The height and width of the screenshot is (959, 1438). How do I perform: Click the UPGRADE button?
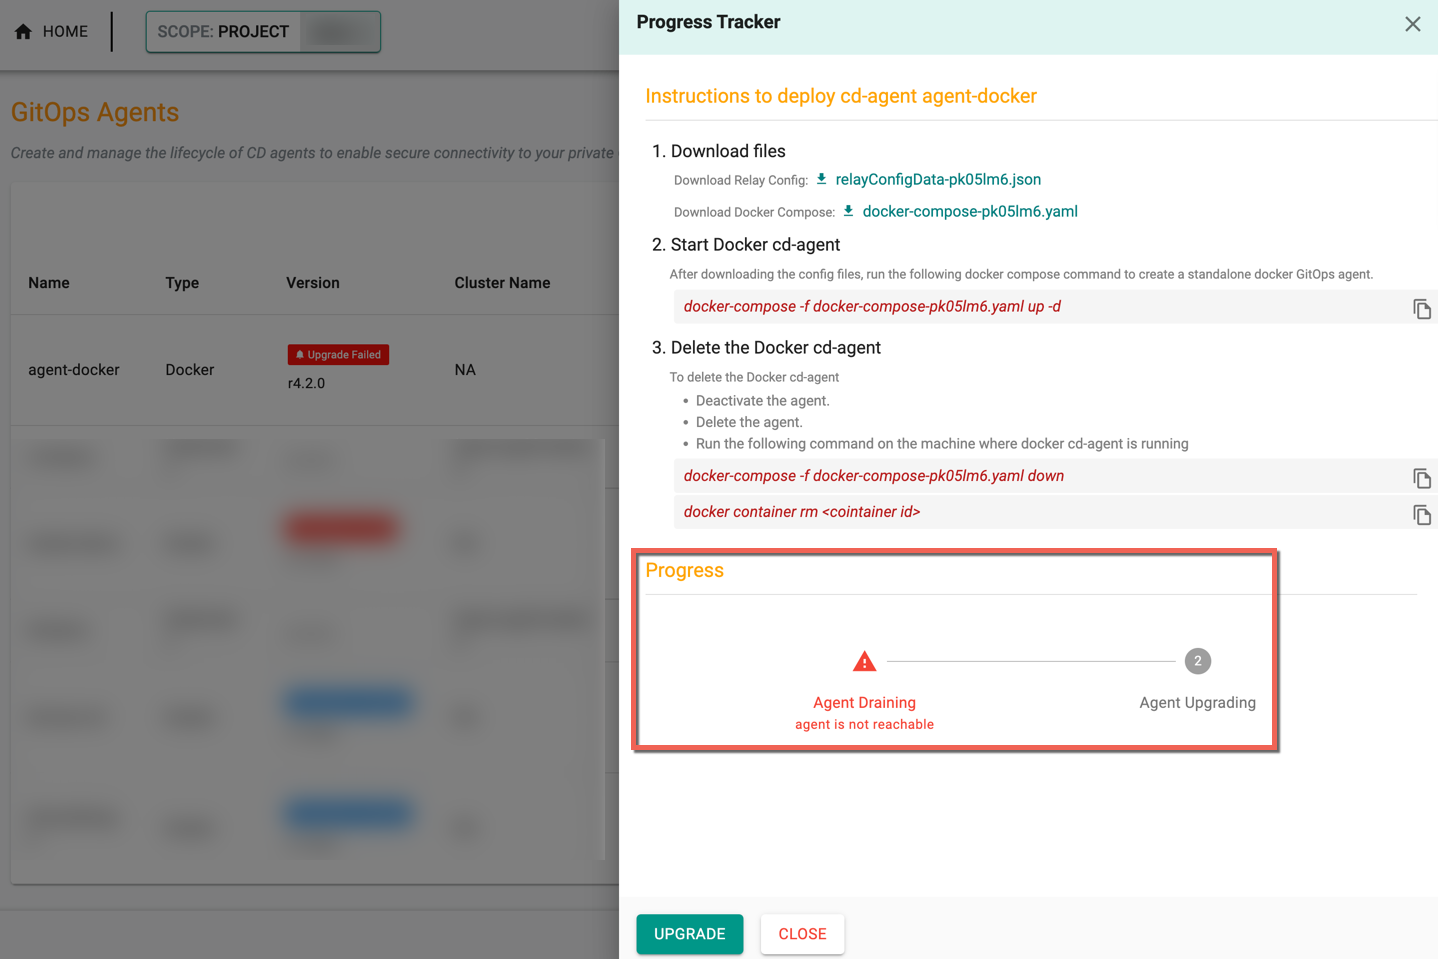(x=690, y=934)
